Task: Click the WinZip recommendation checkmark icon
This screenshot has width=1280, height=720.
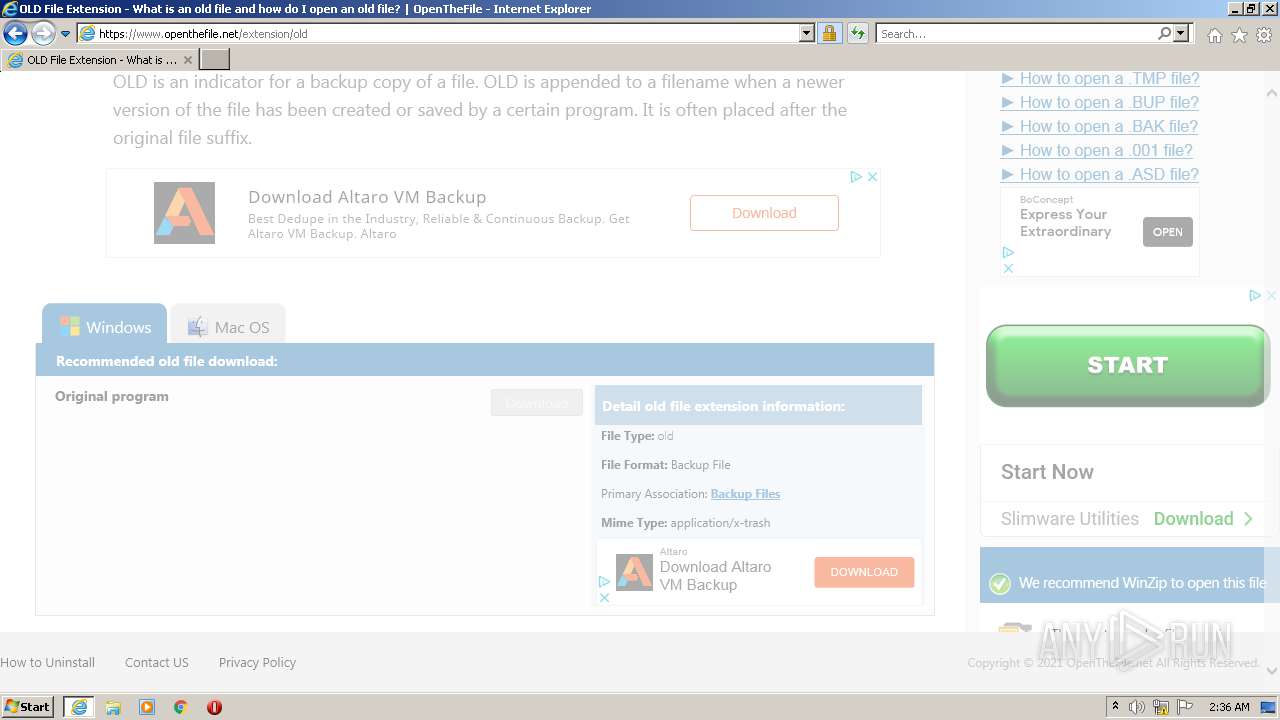Action: [x=999, y=584]
